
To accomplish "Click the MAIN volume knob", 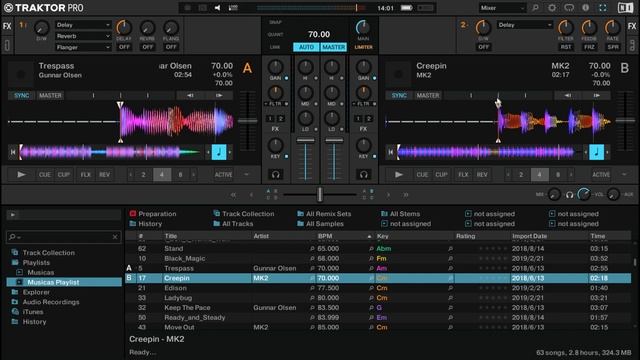I will pyautogui.click(x=362, y=27).
